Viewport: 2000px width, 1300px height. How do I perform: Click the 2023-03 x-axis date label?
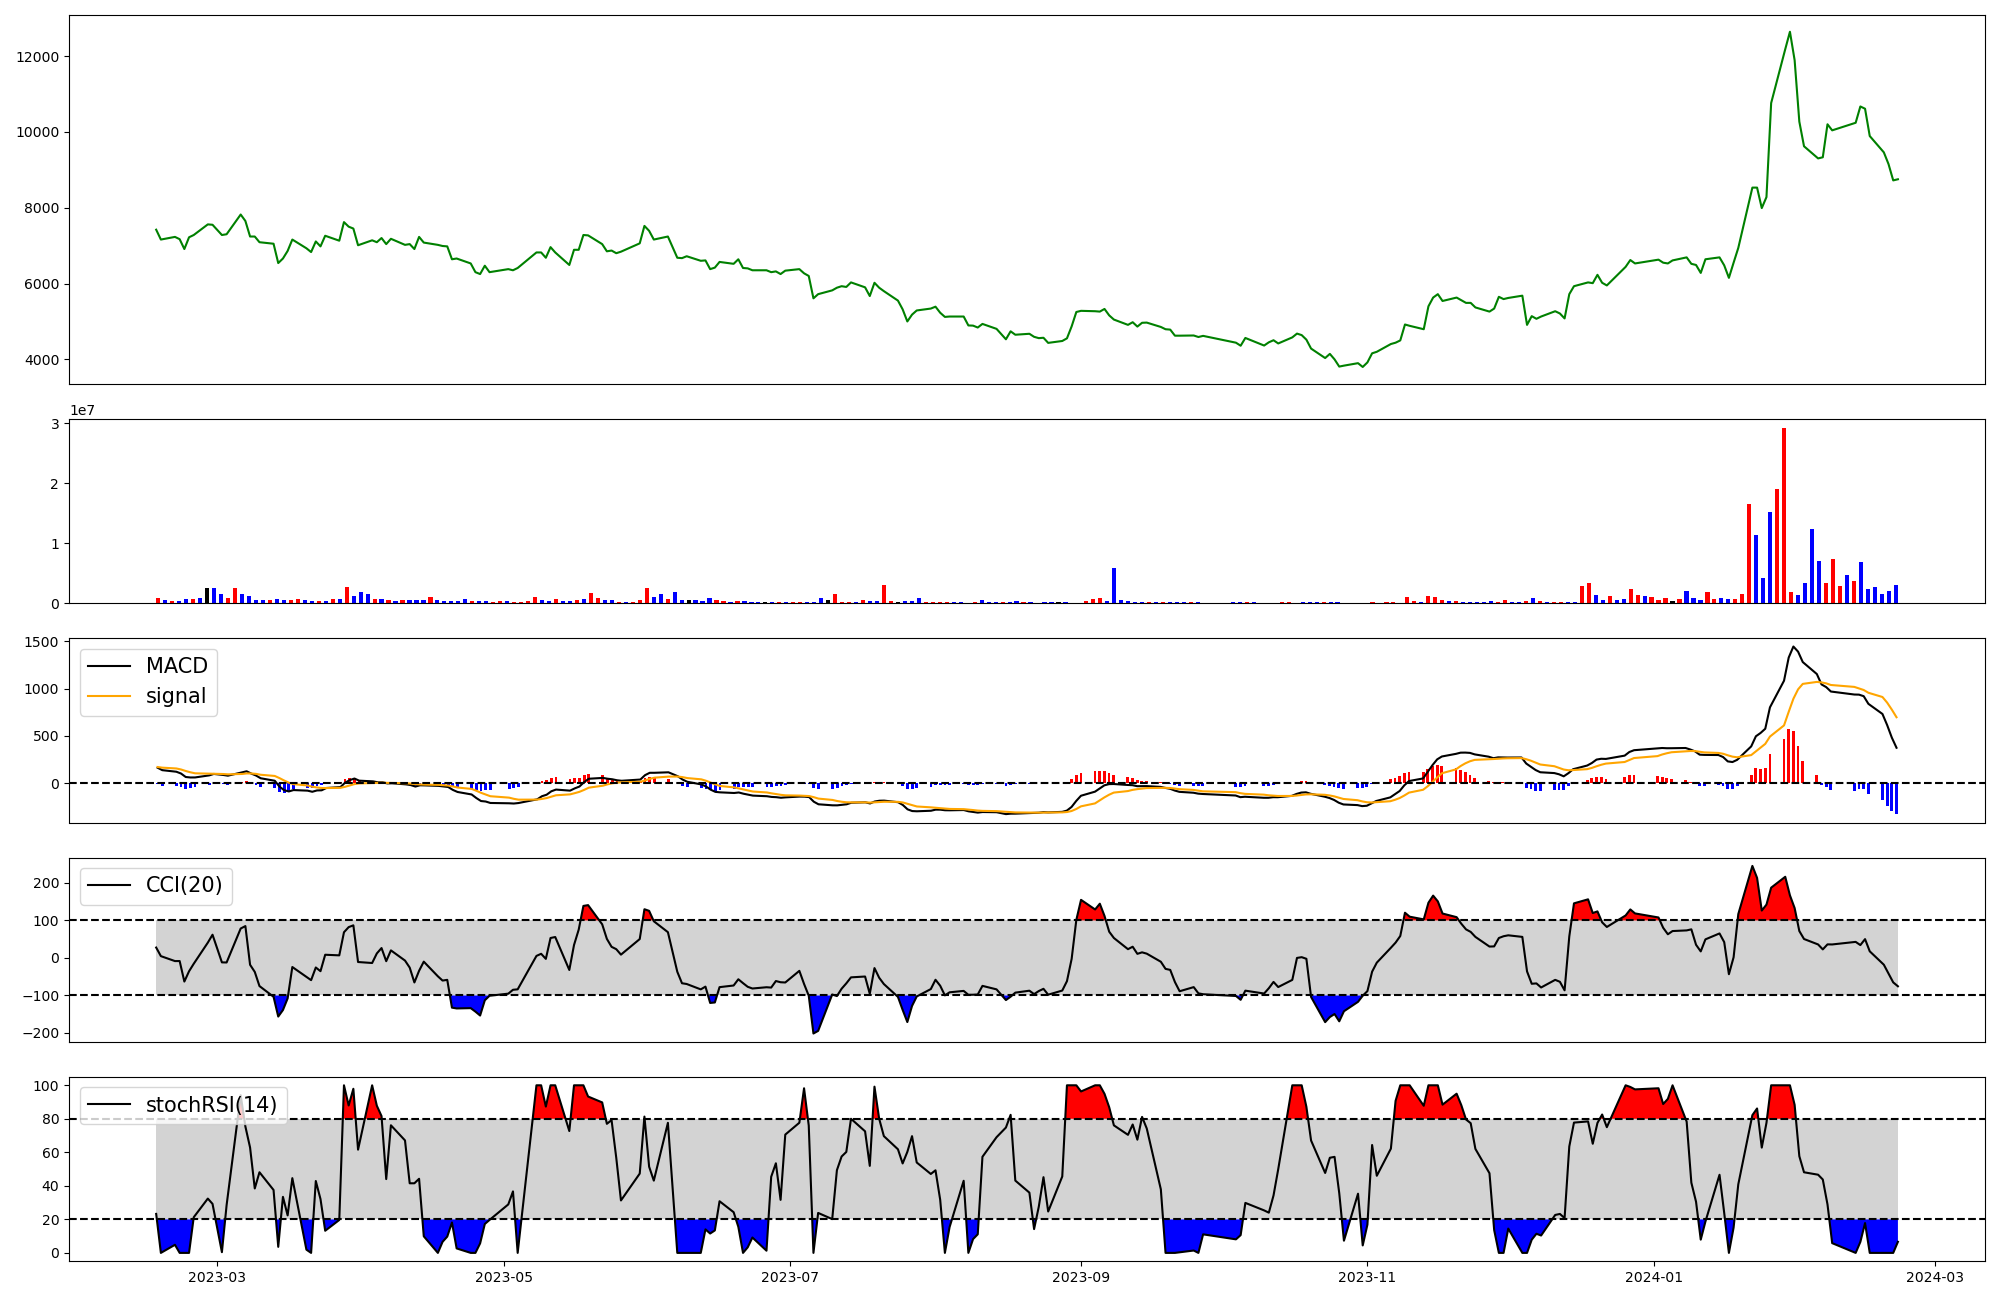click(x=217, y=1277)
